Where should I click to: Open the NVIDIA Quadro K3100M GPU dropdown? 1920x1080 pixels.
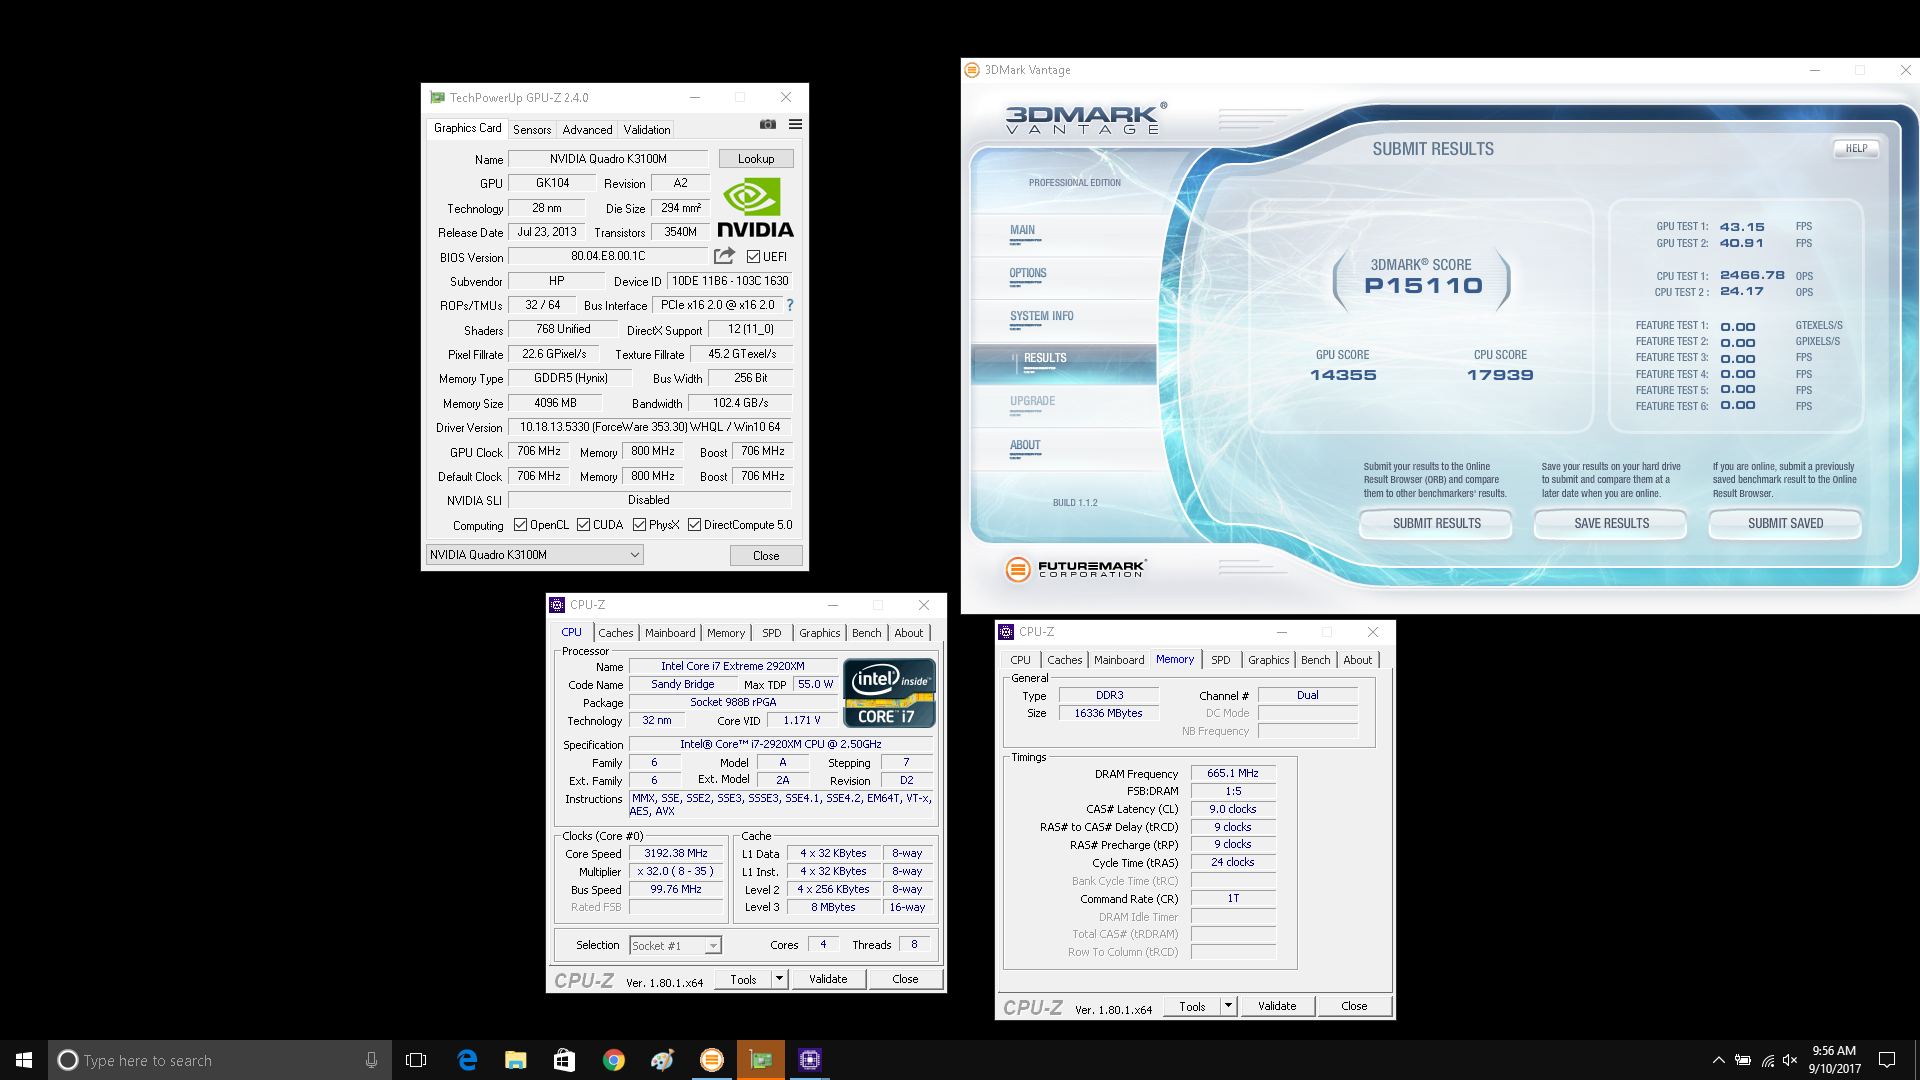pos(535,555)
